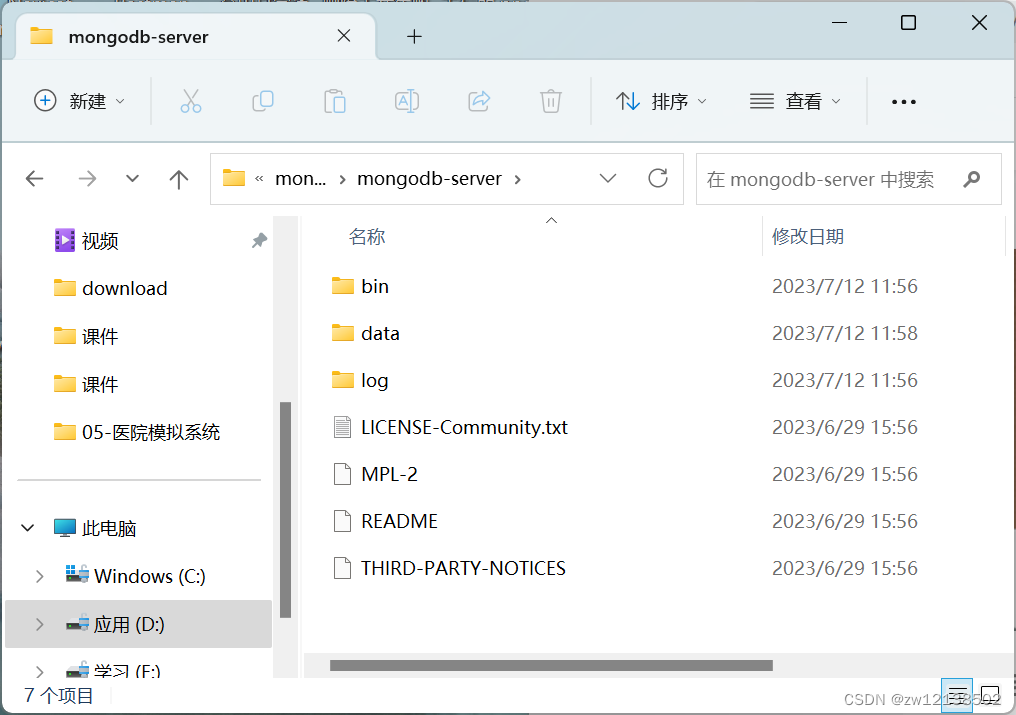This screenshot has height=715, width=1016.
Task: Expand the Windows (C:) drive in the sidebar
Action: coord(39,576)
